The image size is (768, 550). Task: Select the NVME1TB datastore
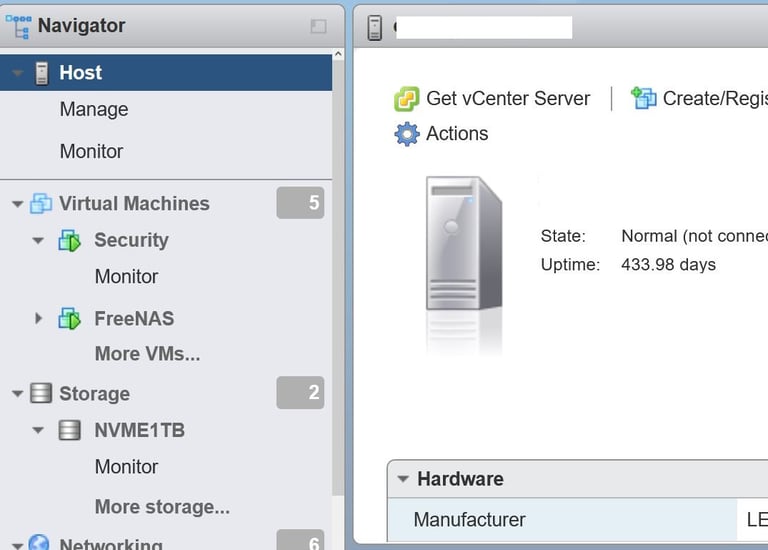tap(140, 430)
